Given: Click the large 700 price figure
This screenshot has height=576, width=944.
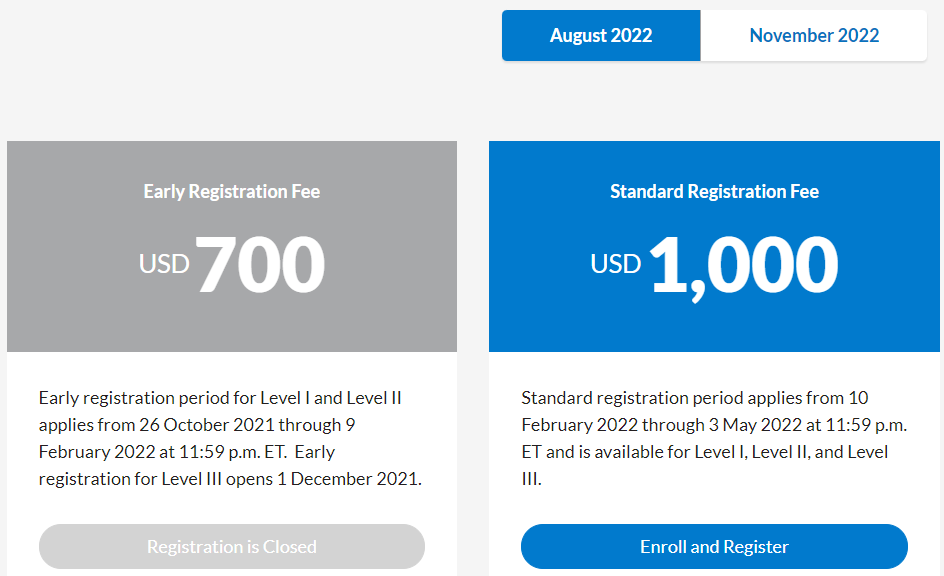Looking at the screenshot, I should (261, 265).
